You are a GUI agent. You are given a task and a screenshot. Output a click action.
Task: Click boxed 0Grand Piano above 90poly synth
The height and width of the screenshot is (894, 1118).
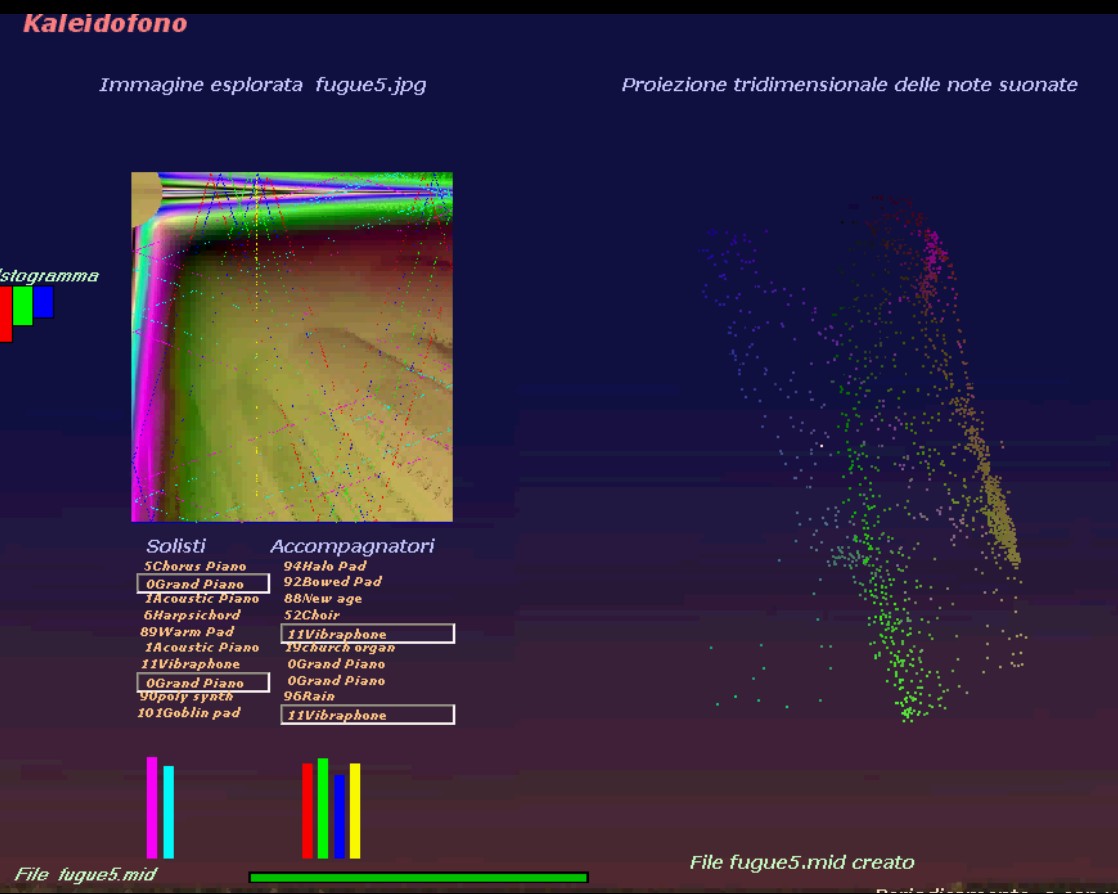coord(203,683)
